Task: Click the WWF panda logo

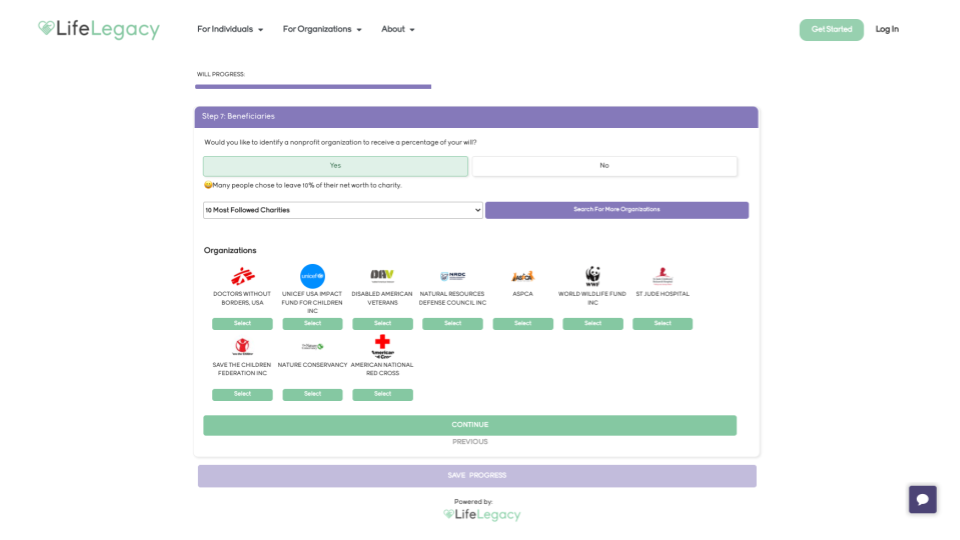Action: 593,276
